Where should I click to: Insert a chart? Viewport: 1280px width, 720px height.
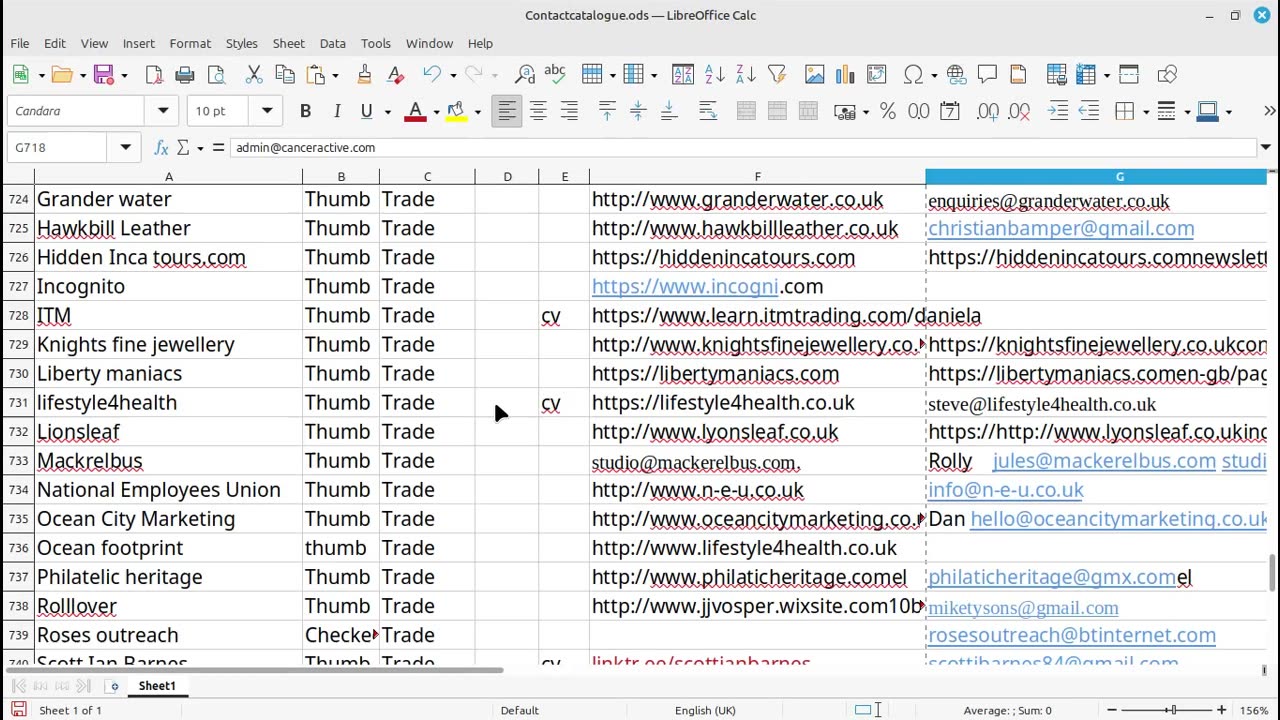pyautogui.click(x=845, y=75)
